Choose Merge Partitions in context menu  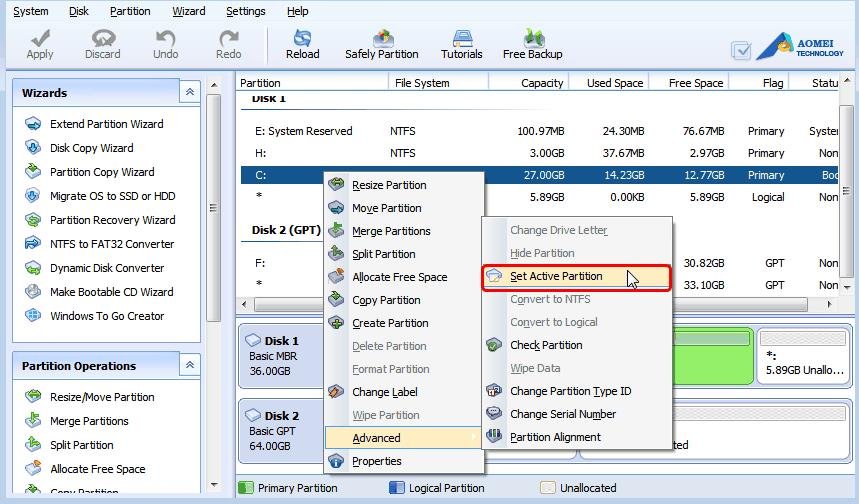pos(404,231)
